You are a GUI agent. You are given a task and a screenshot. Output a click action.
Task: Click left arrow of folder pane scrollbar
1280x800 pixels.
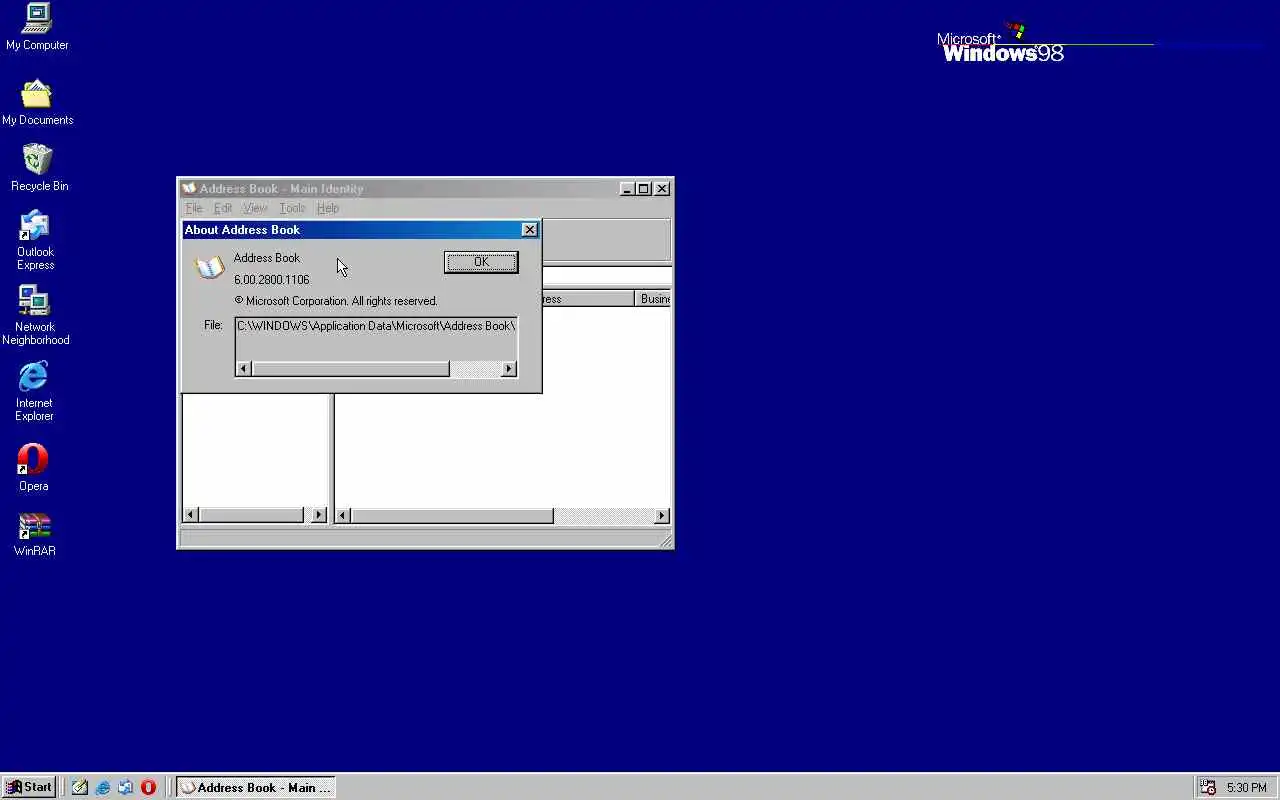point(190,516)
